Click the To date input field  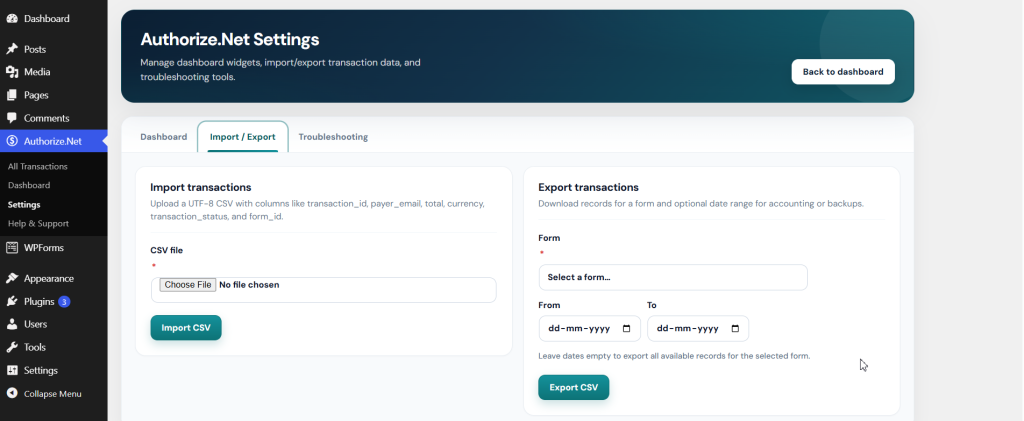[x=698, y=329]
